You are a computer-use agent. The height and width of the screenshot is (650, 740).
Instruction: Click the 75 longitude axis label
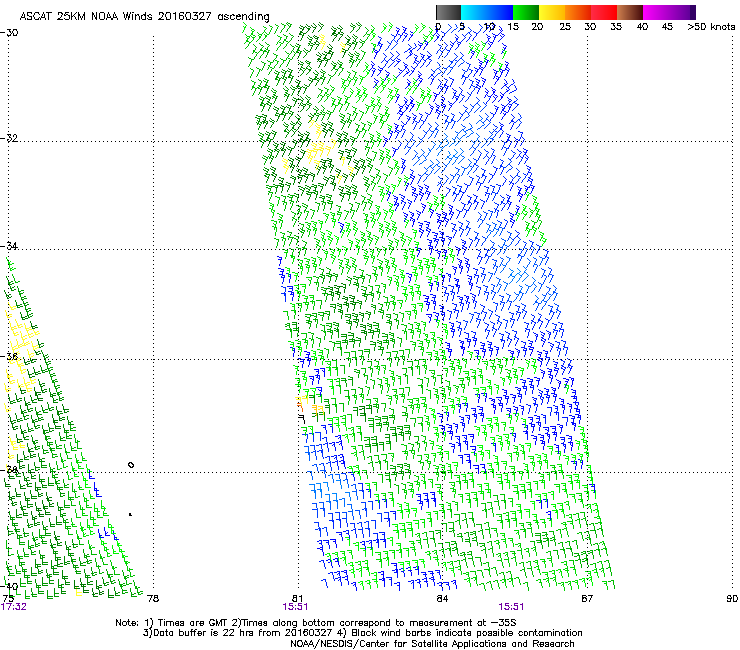click(x=8, y=599)
